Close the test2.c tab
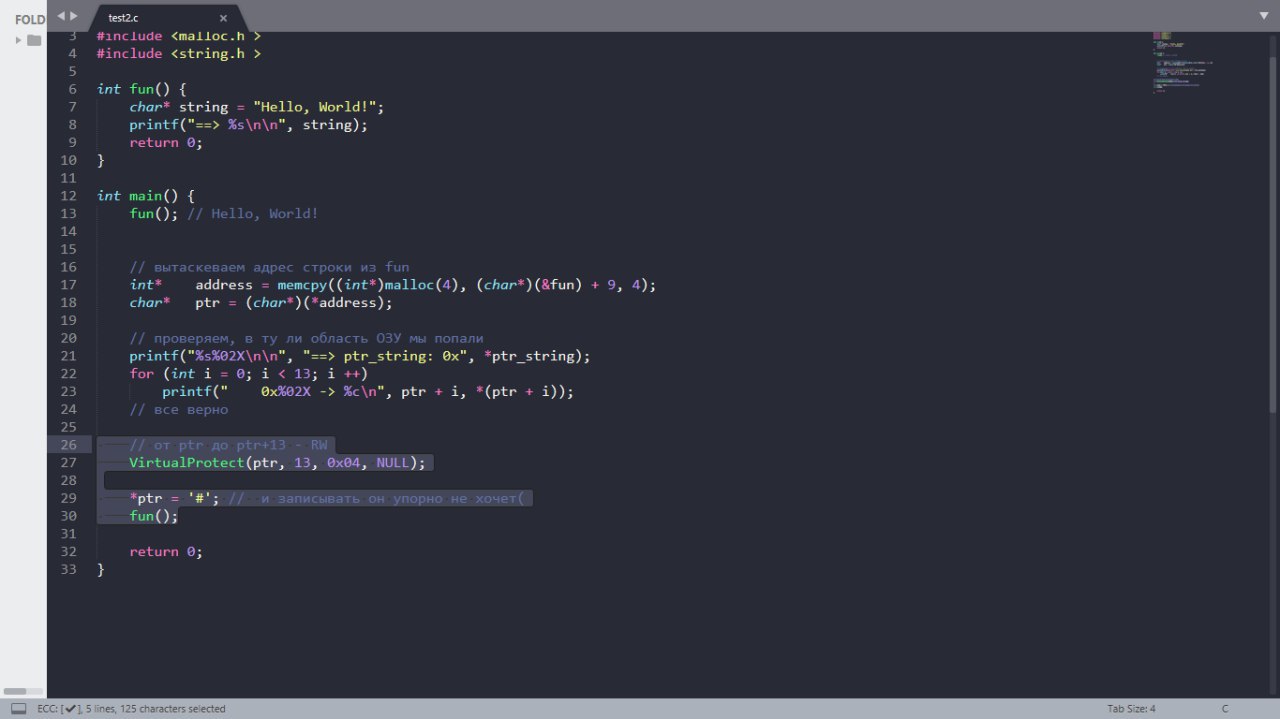 pyautogui.click(x=223, y=17)
